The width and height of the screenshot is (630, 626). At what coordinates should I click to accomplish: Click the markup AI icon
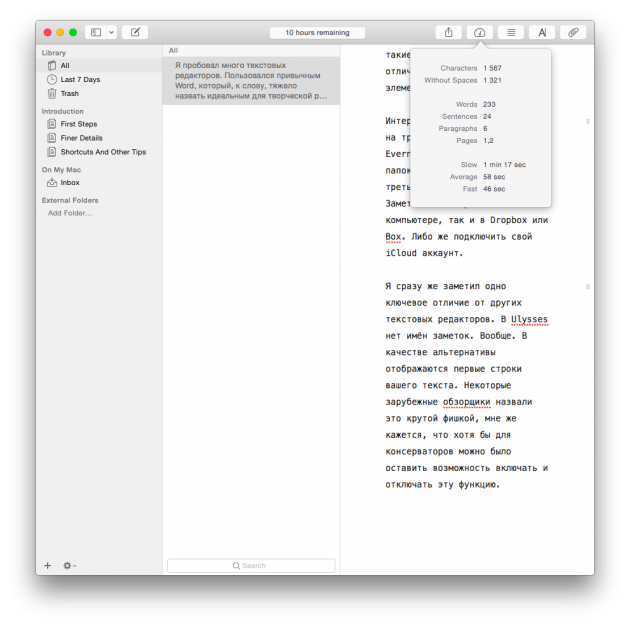(542, 32)
